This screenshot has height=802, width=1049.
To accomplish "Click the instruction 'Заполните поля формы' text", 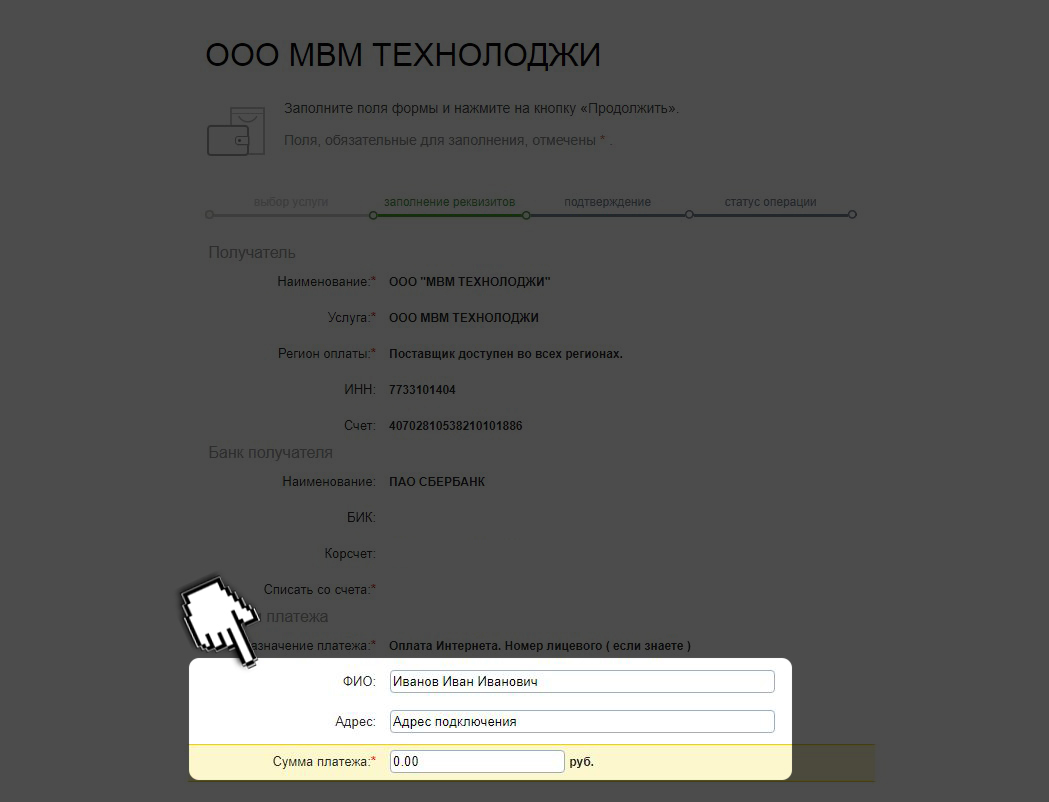I will pos(482,108).
